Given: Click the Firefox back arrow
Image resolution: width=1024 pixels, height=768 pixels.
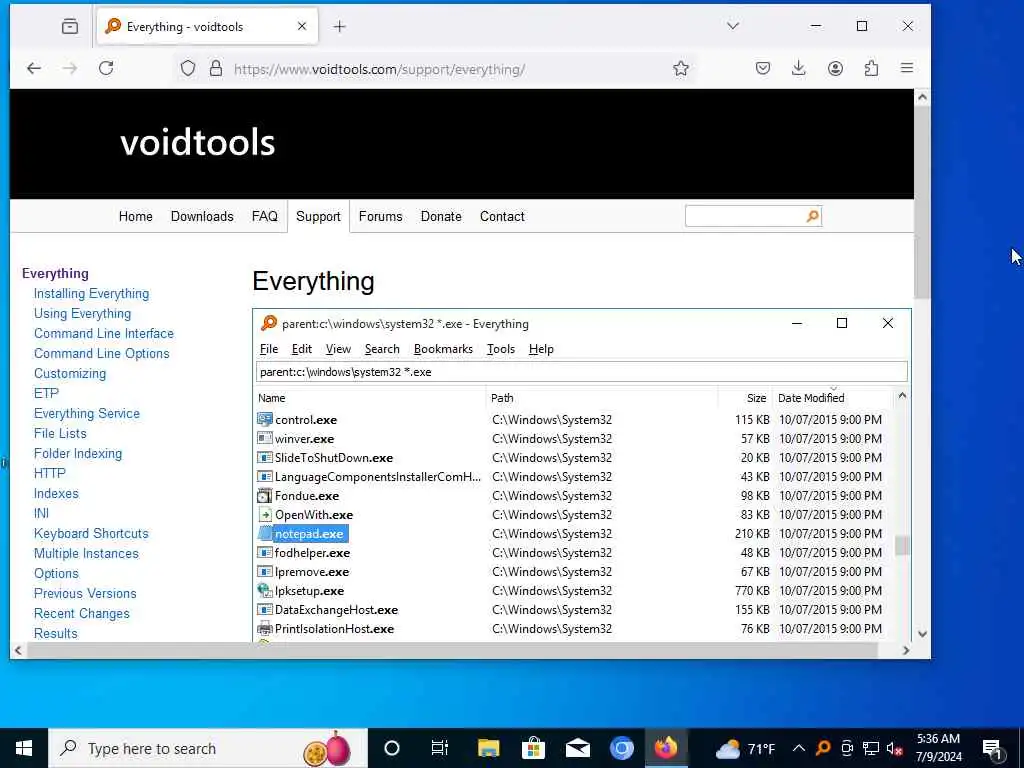Looking at the screenshot, I should coord(34,68).
